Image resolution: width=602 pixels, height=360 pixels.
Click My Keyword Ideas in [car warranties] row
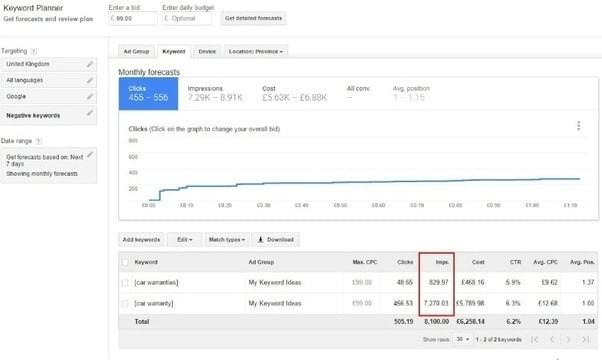[275, 282]
